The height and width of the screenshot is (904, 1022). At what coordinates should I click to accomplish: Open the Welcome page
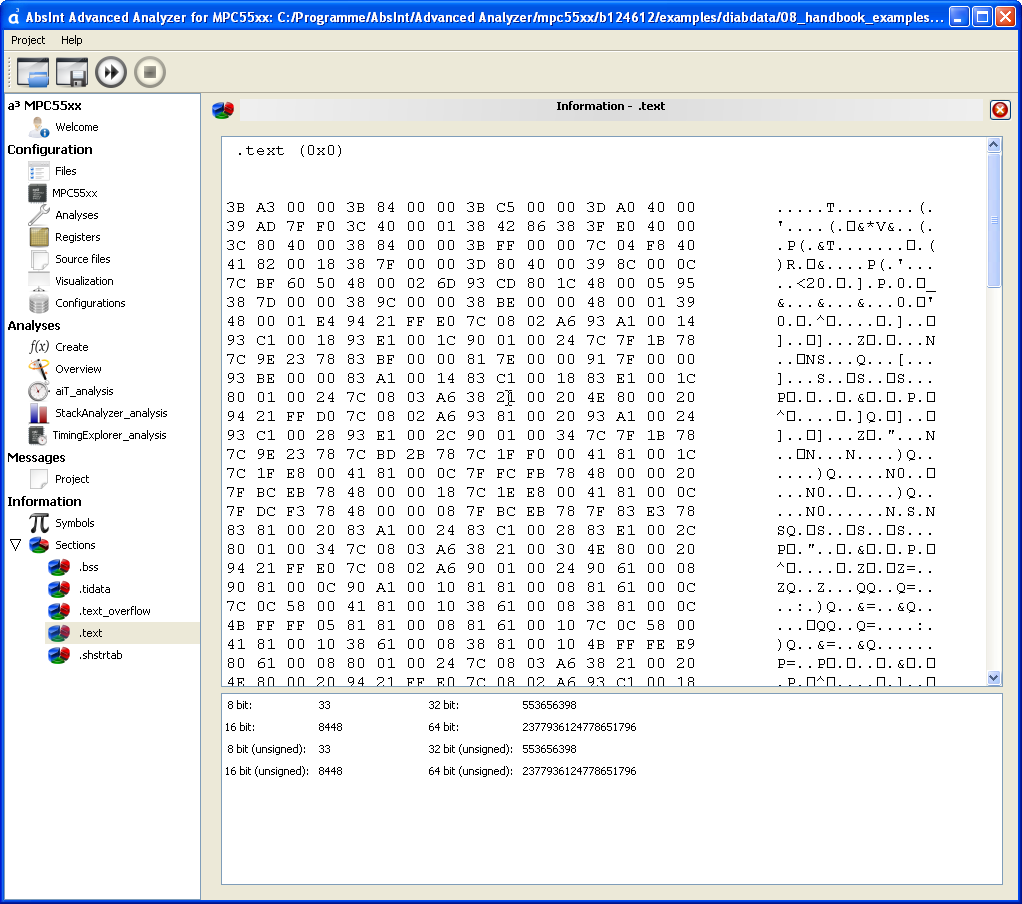76,127
